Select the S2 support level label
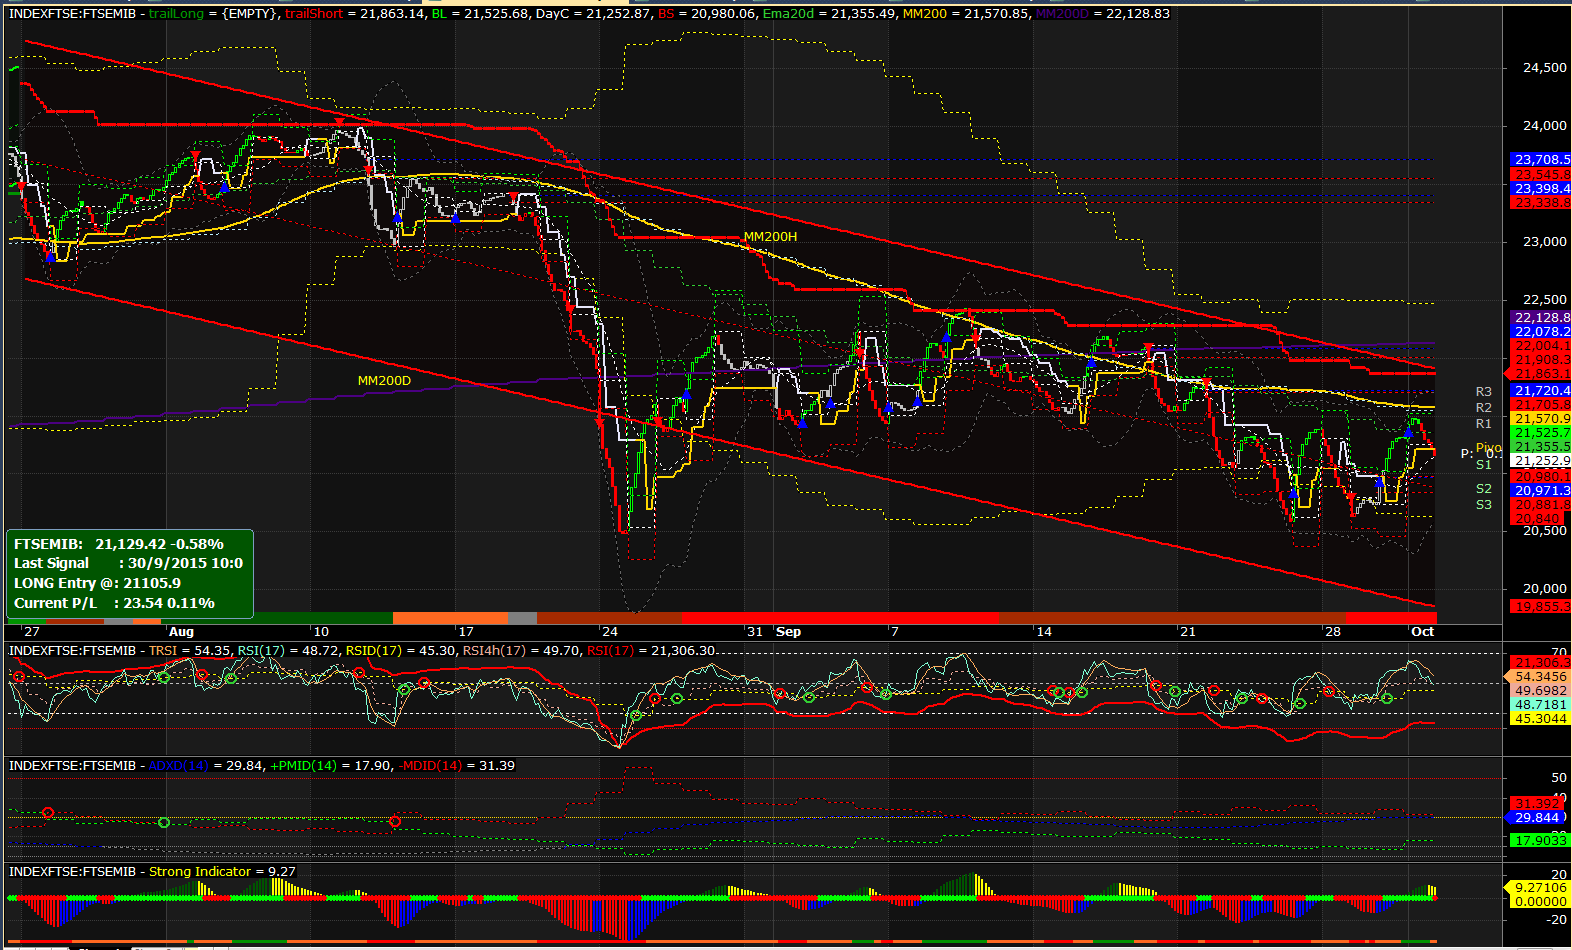Viewport: 1572px width, 950px height. [1484, 489]
